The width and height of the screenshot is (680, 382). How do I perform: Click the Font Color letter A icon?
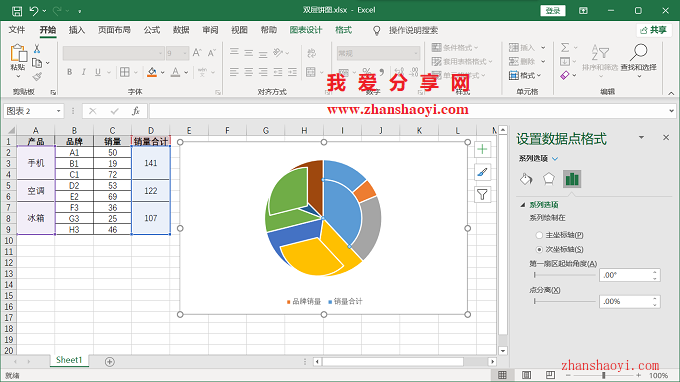(x=175, y=72)
